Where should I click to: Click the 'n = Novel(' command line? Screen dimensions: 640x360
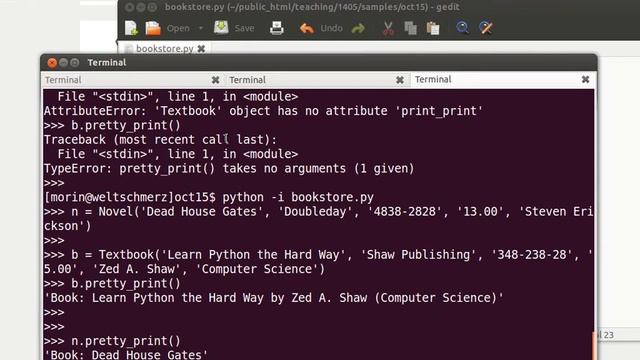318,219
